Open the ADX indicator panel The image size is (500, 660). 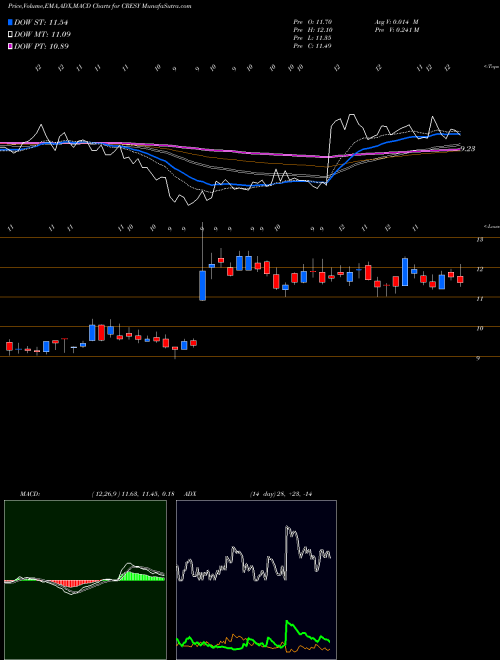(x=256, y=580)
